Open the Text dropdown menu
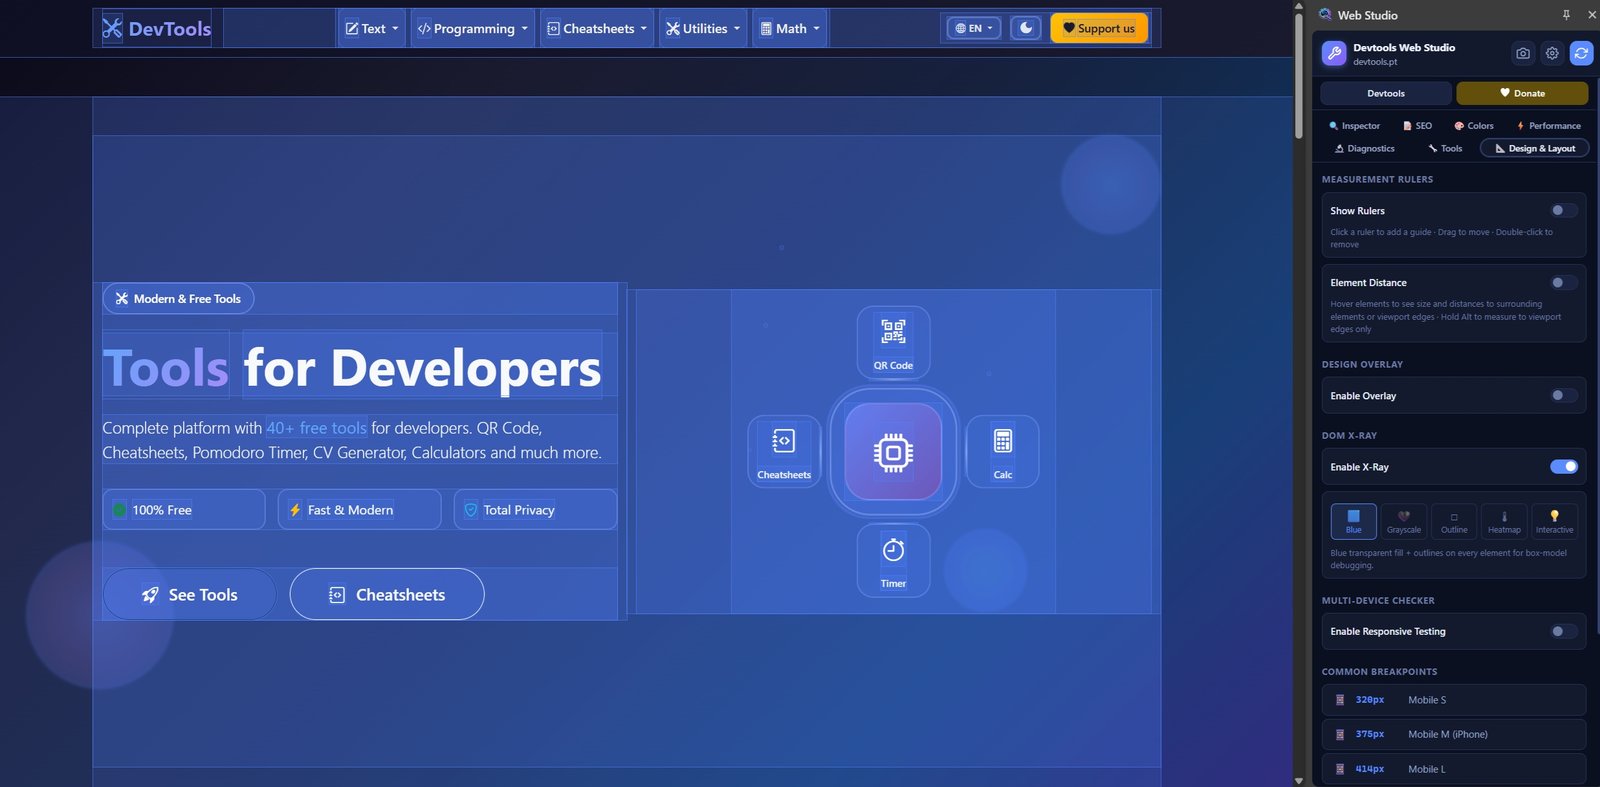 click(x=372, y=28)
